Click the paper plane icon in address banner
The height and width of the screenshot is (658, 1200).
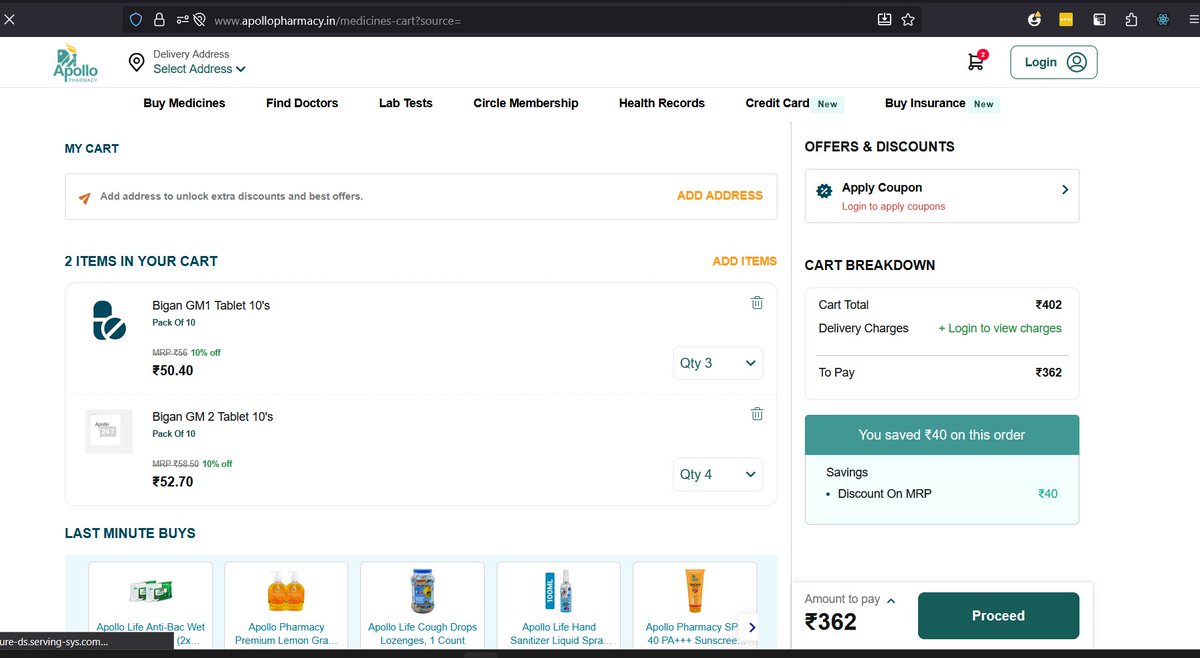pyautogui.click(x=85, y=197)
